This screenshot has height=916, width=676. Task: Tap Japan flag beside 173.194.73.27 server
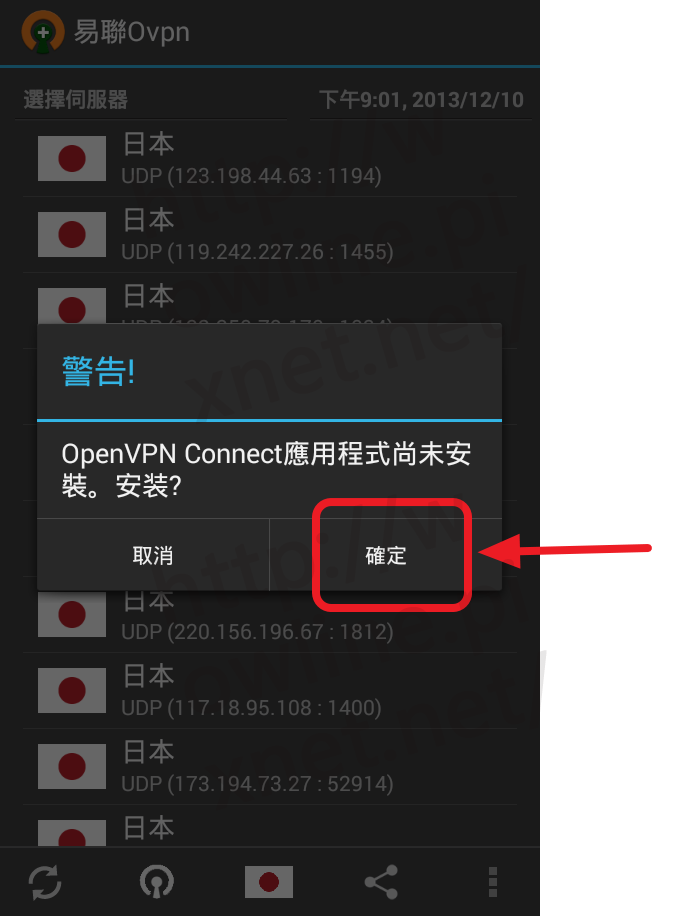pyautogui.click(x=72, y=766)
